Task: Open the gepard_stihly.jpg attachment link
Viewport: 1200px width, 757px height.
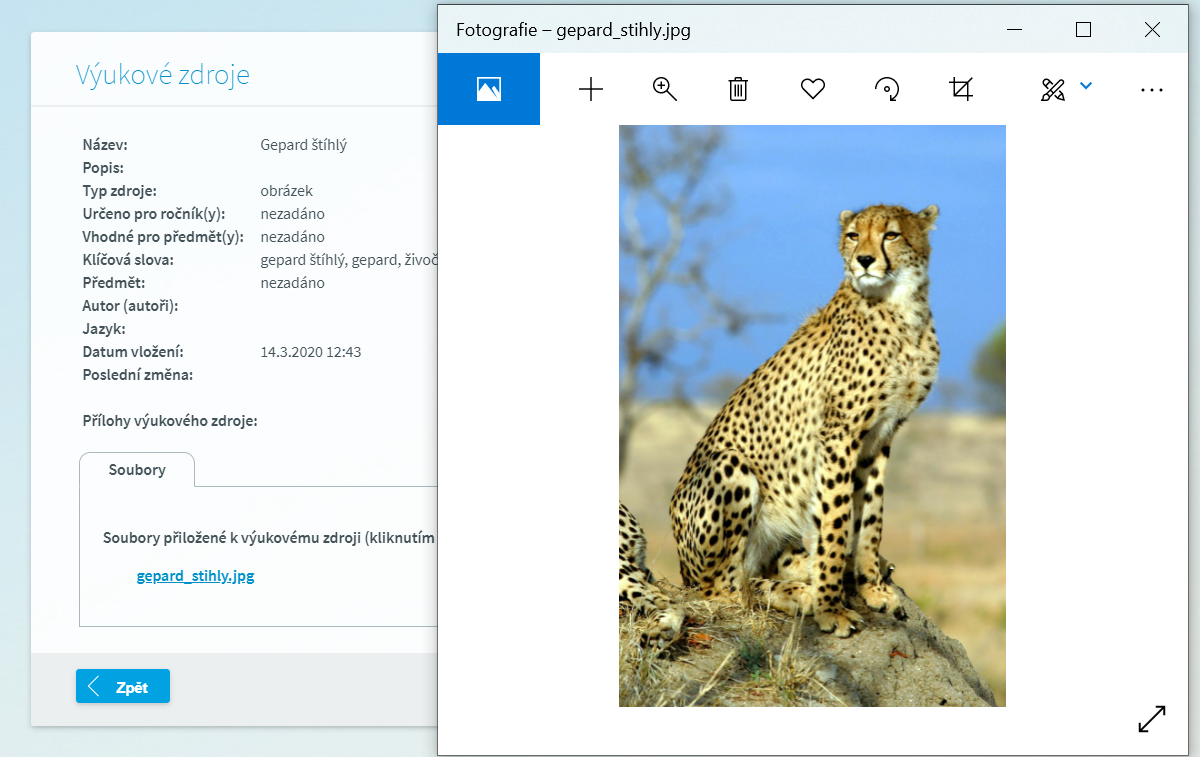Action: click(196, 576)
